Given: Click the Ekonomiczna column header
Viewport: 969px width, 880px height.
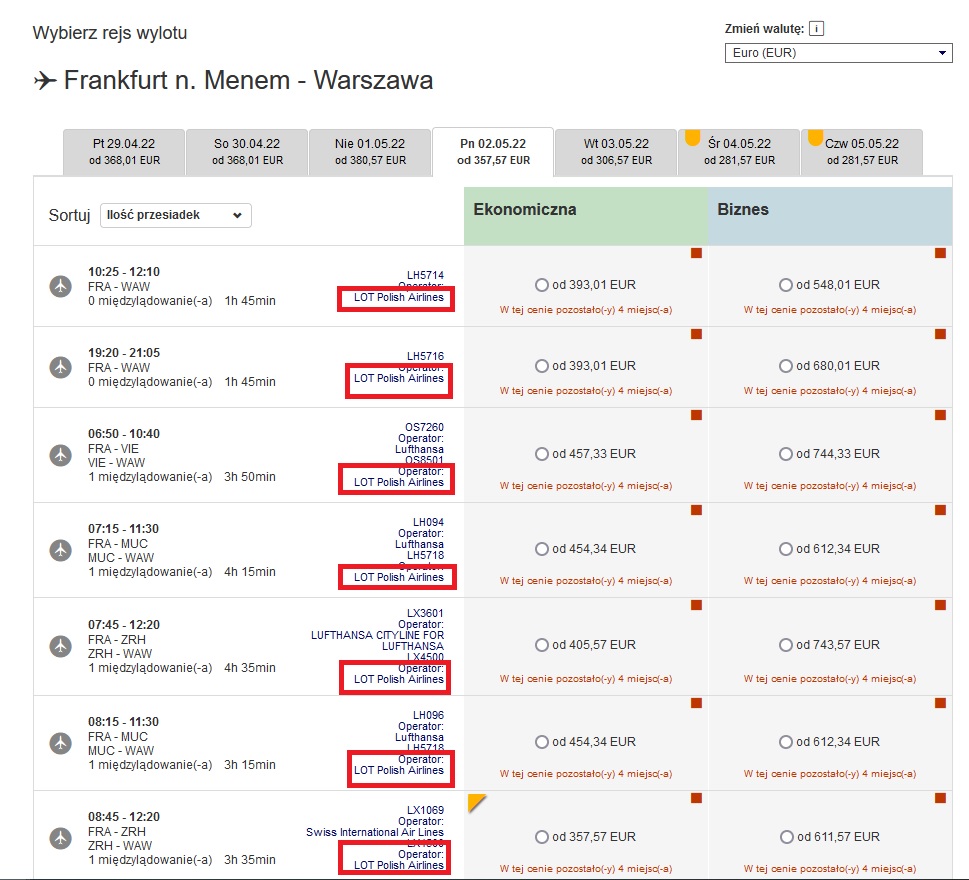Looking at the screenshot, I should pyautogui.click(x=586, y=216).
